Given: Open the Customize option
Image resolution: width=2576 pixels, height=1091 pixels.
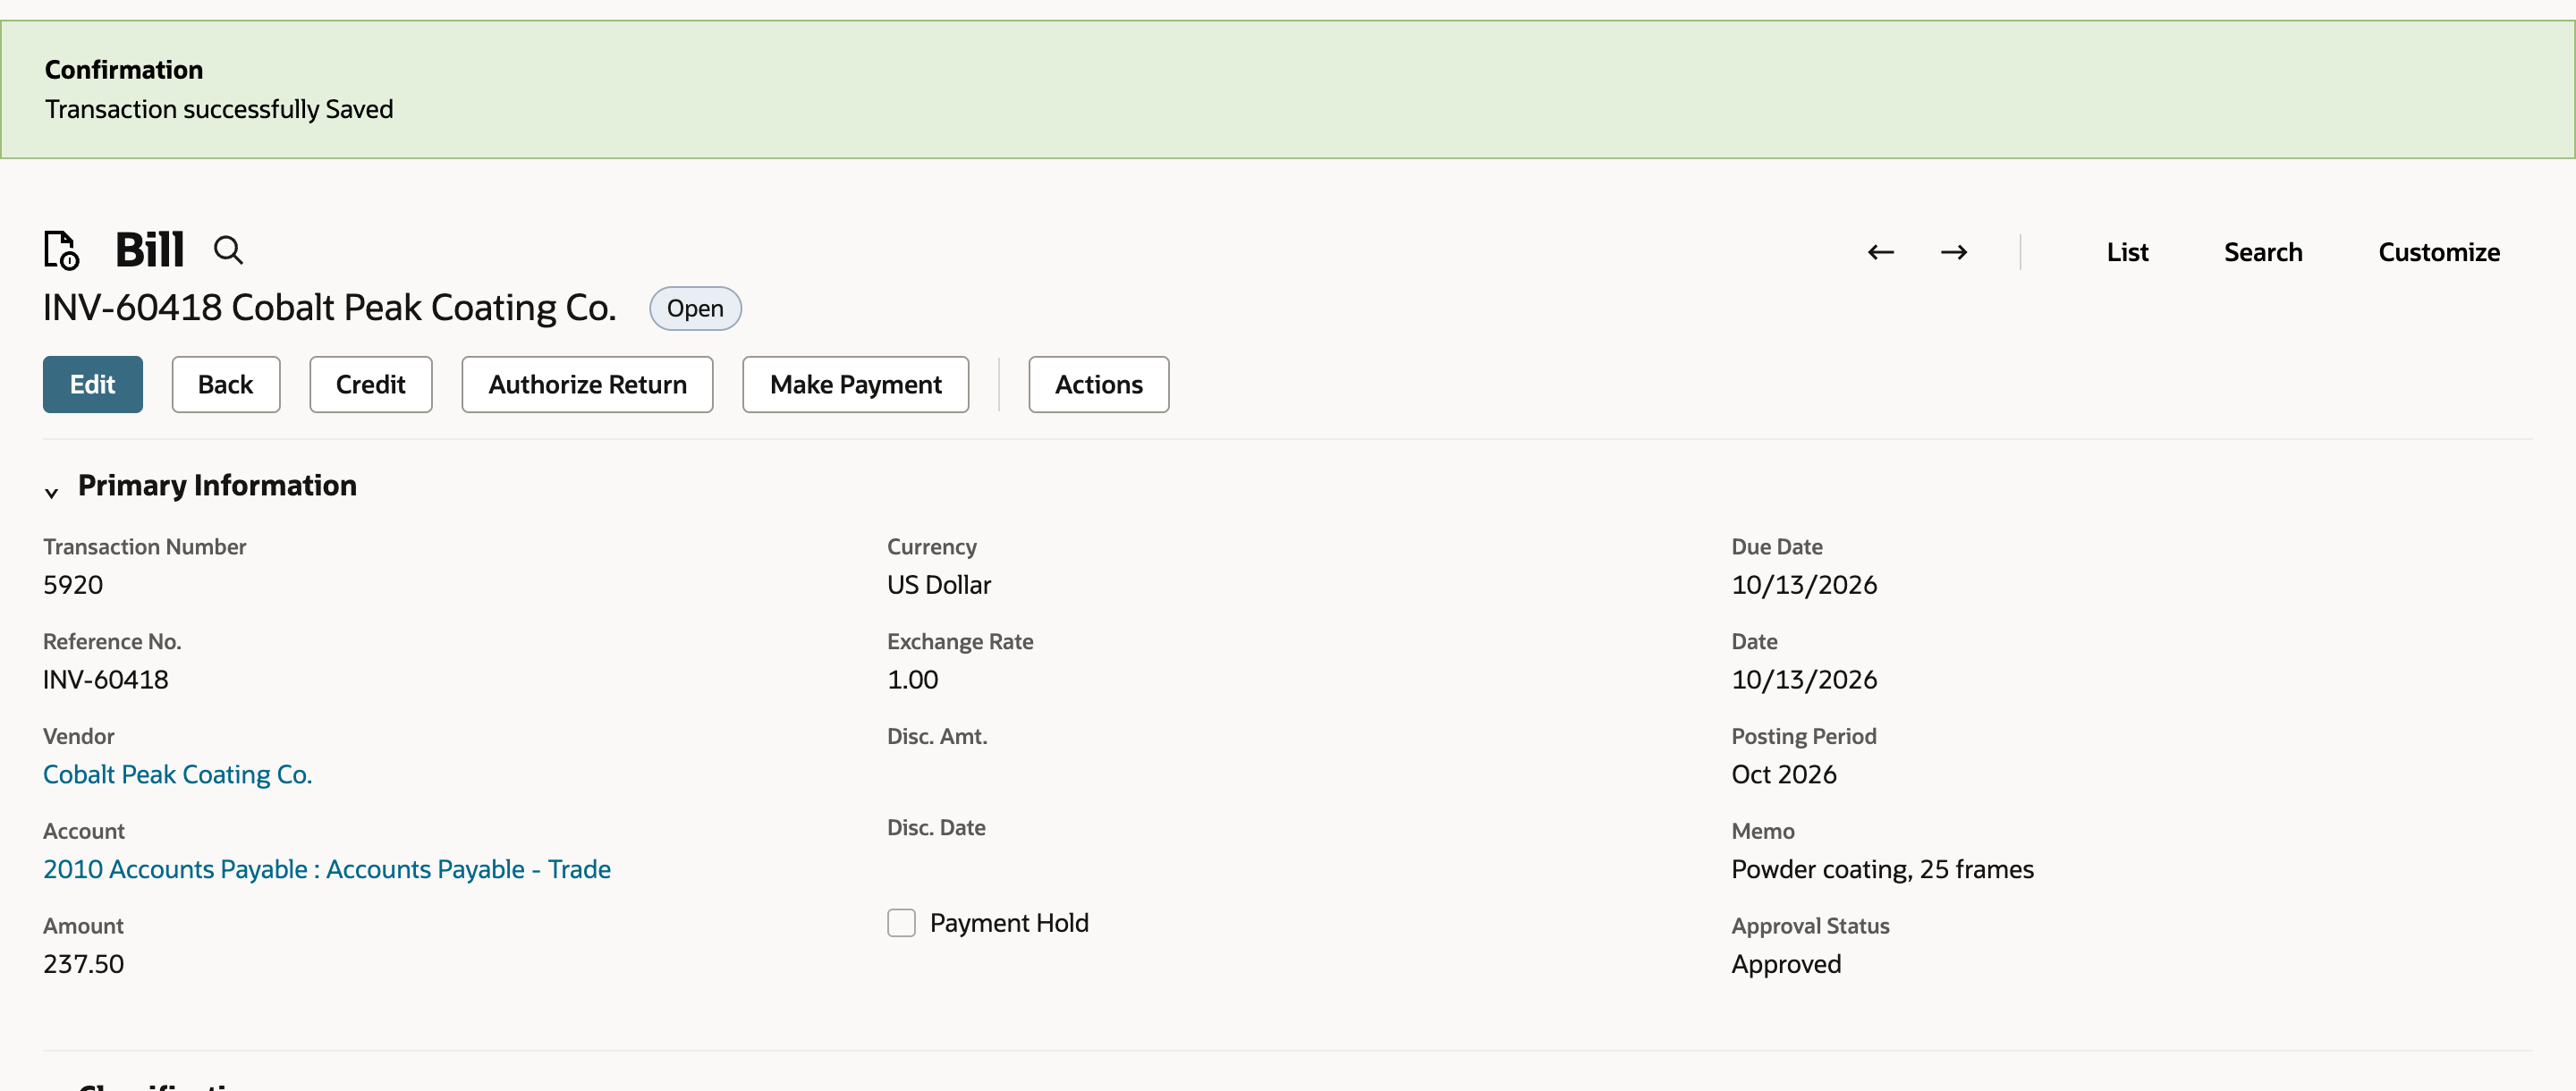Looking at the screenshot, I should point(2438,252).
